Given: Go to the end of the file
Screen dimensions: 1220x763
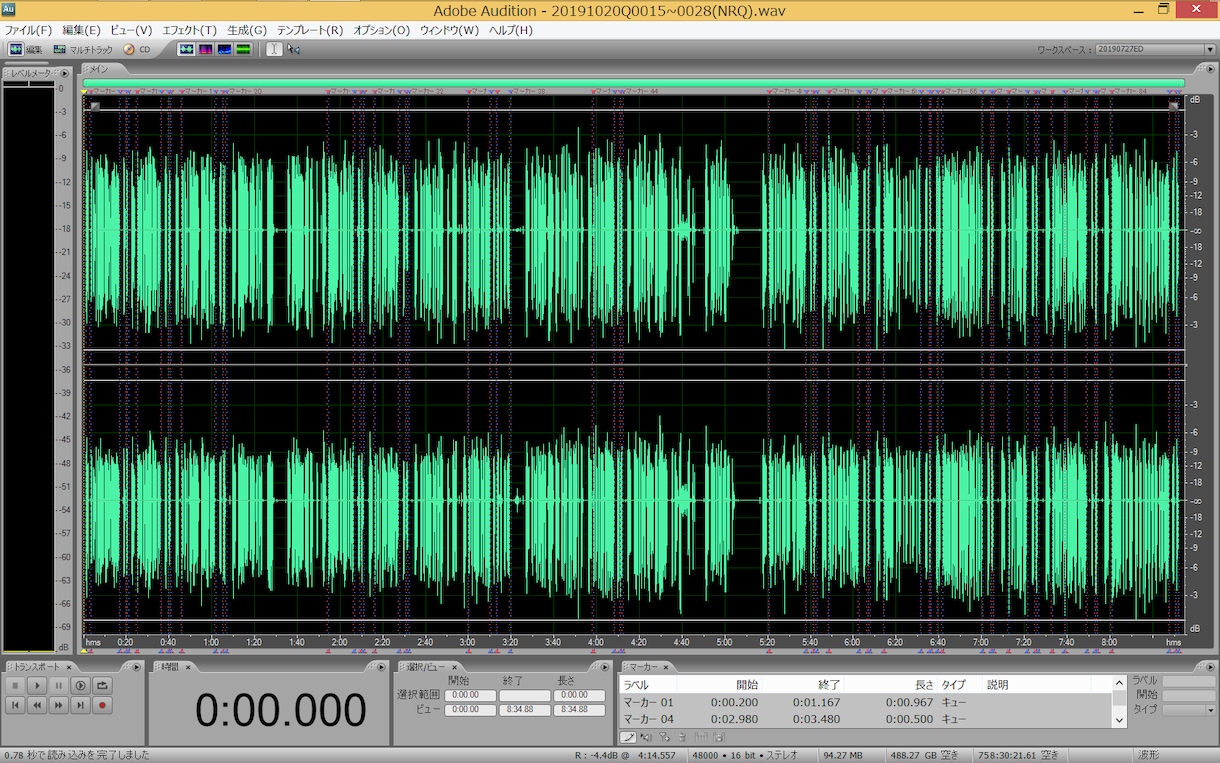Looking at the screenshot, I should (81, 705).
